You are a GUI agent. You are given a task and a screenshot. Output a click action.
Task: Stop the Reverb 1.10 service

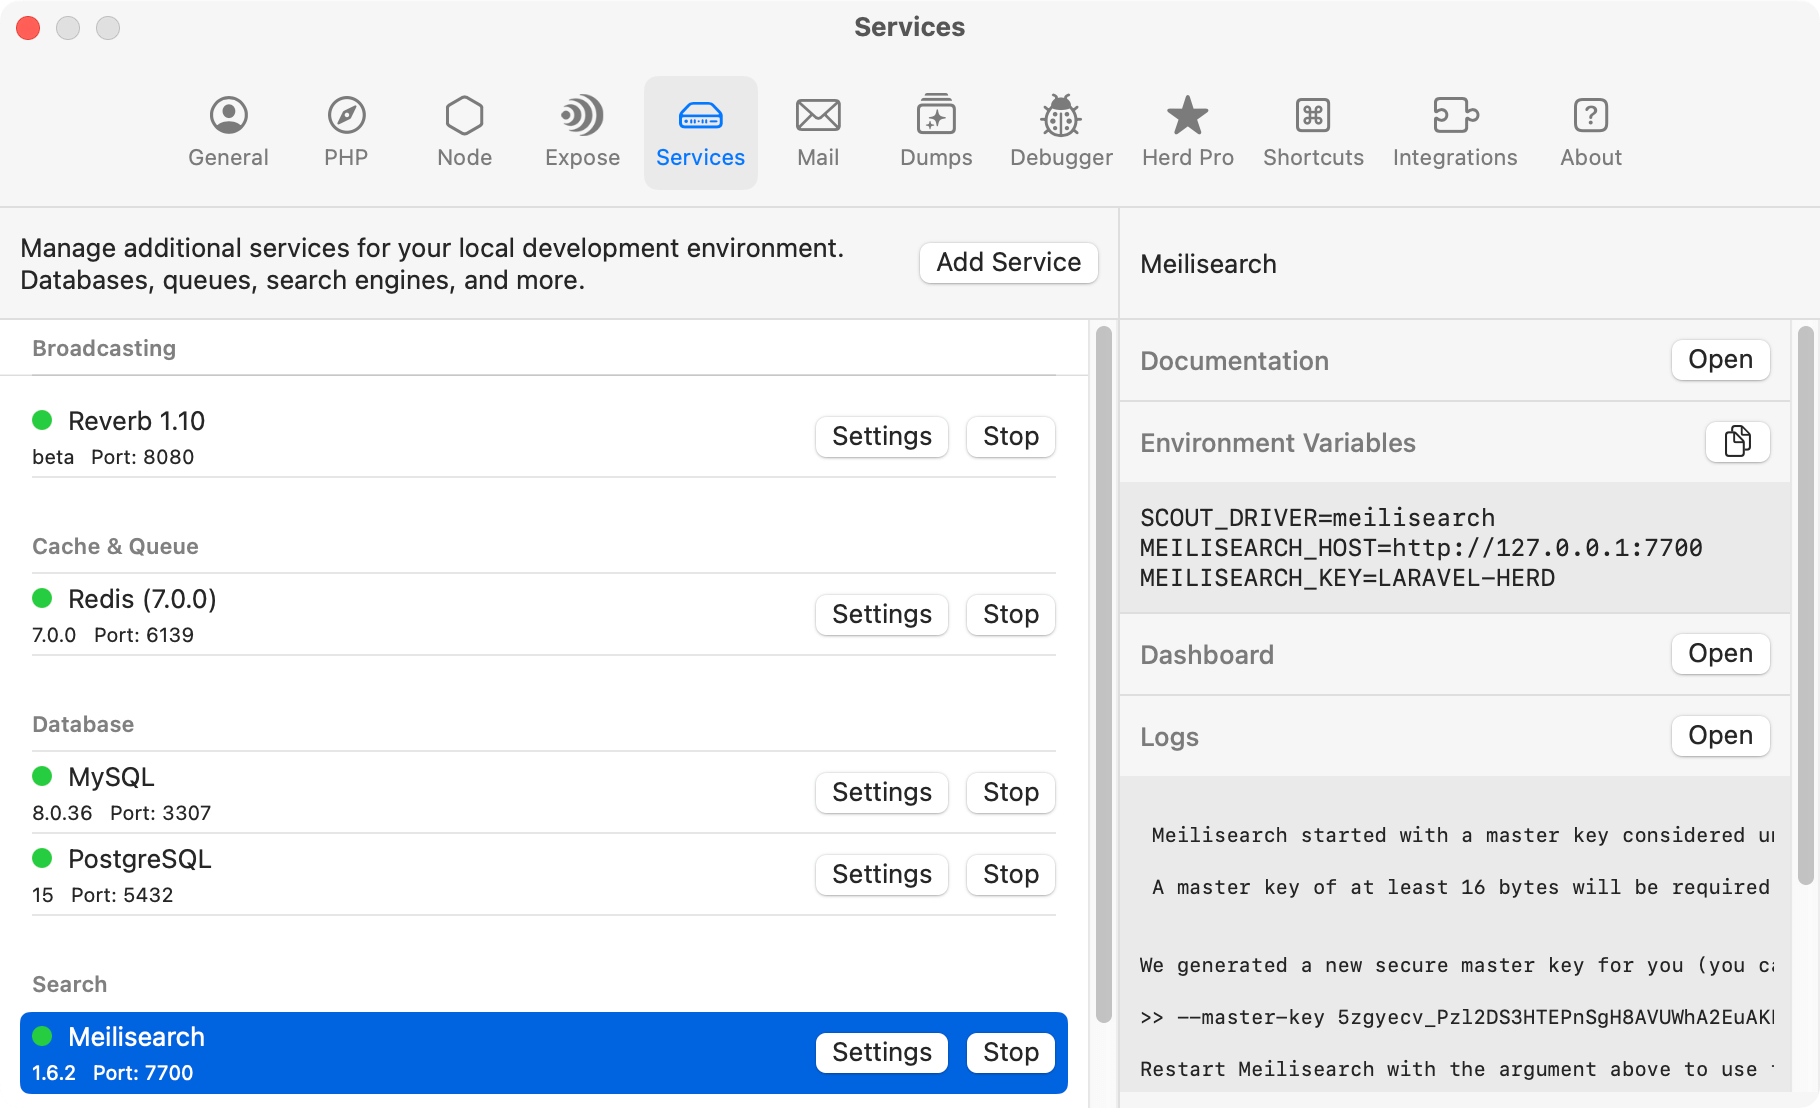1010,436
